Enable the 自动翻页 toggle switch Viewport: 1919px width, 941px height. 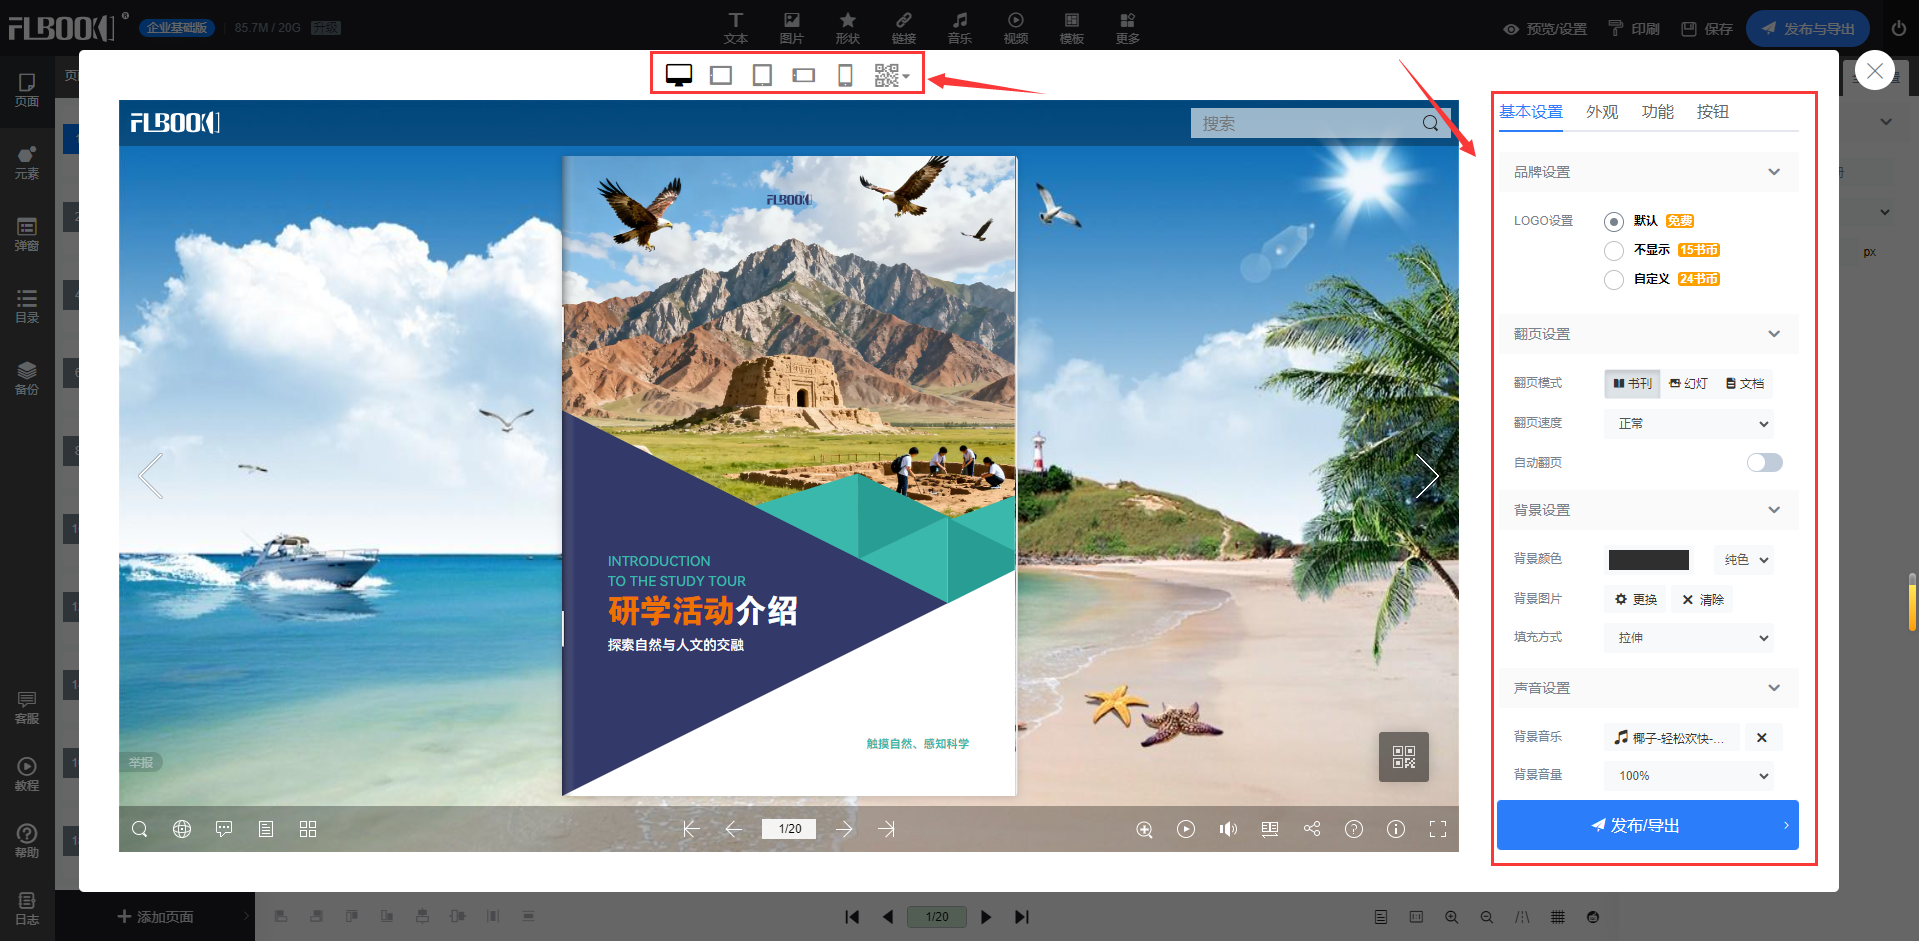coord(1764,462)
